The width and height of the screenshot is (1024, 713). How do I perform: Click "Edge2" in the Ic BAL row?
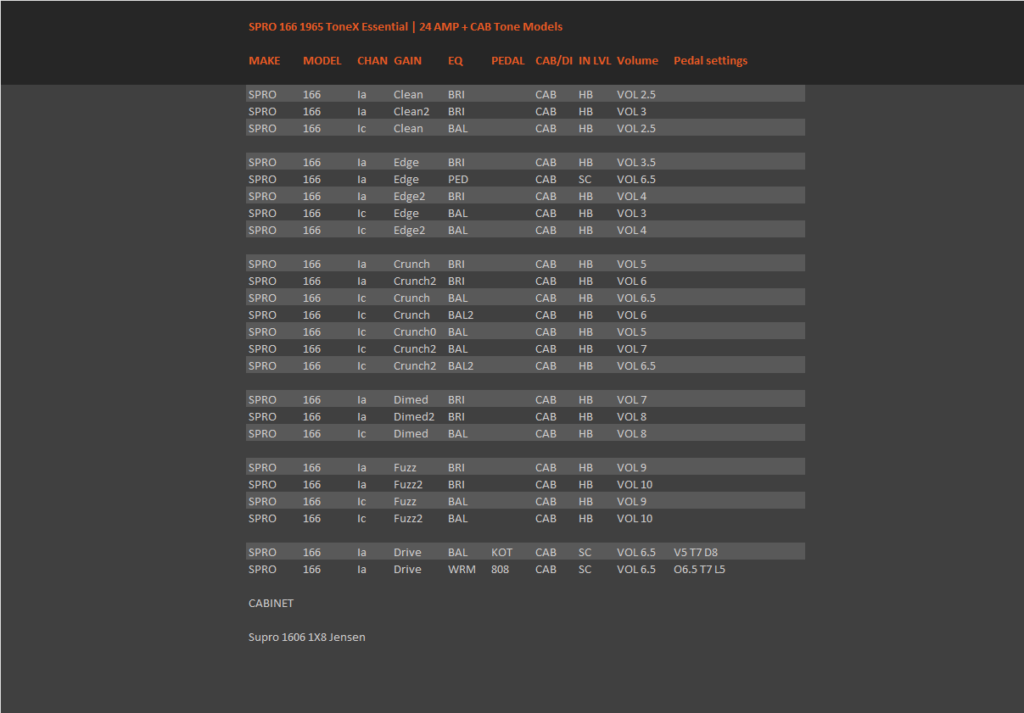point(409,230)
